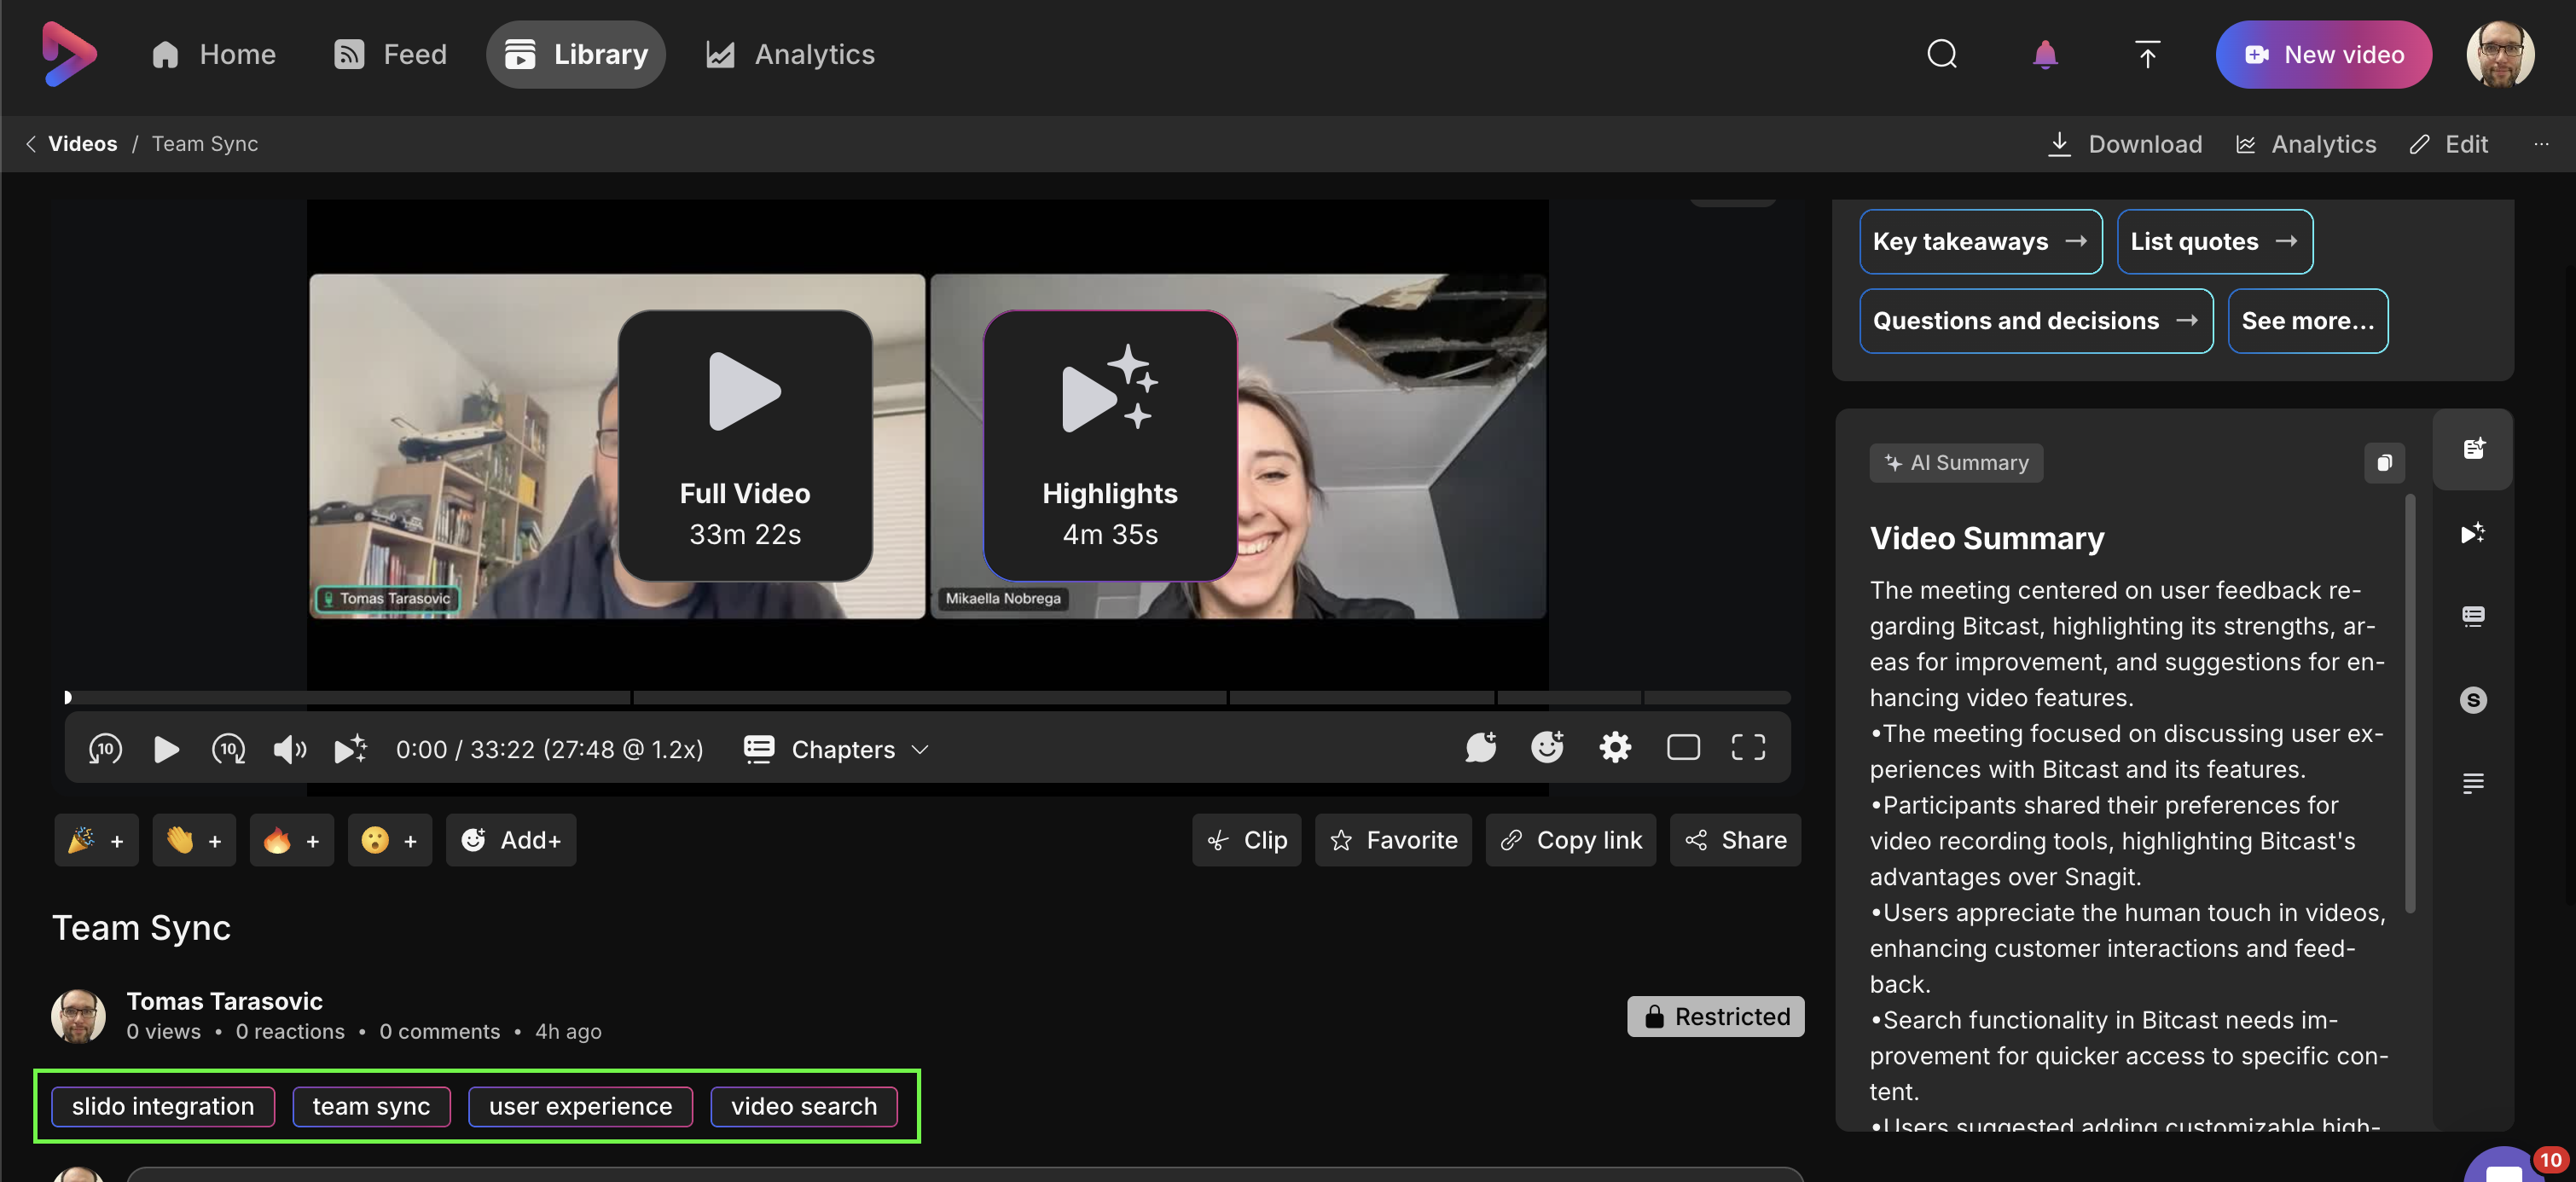The image size is (2576, 1182).
Task: Click Add+ reaction button
Action: (510, 840)
